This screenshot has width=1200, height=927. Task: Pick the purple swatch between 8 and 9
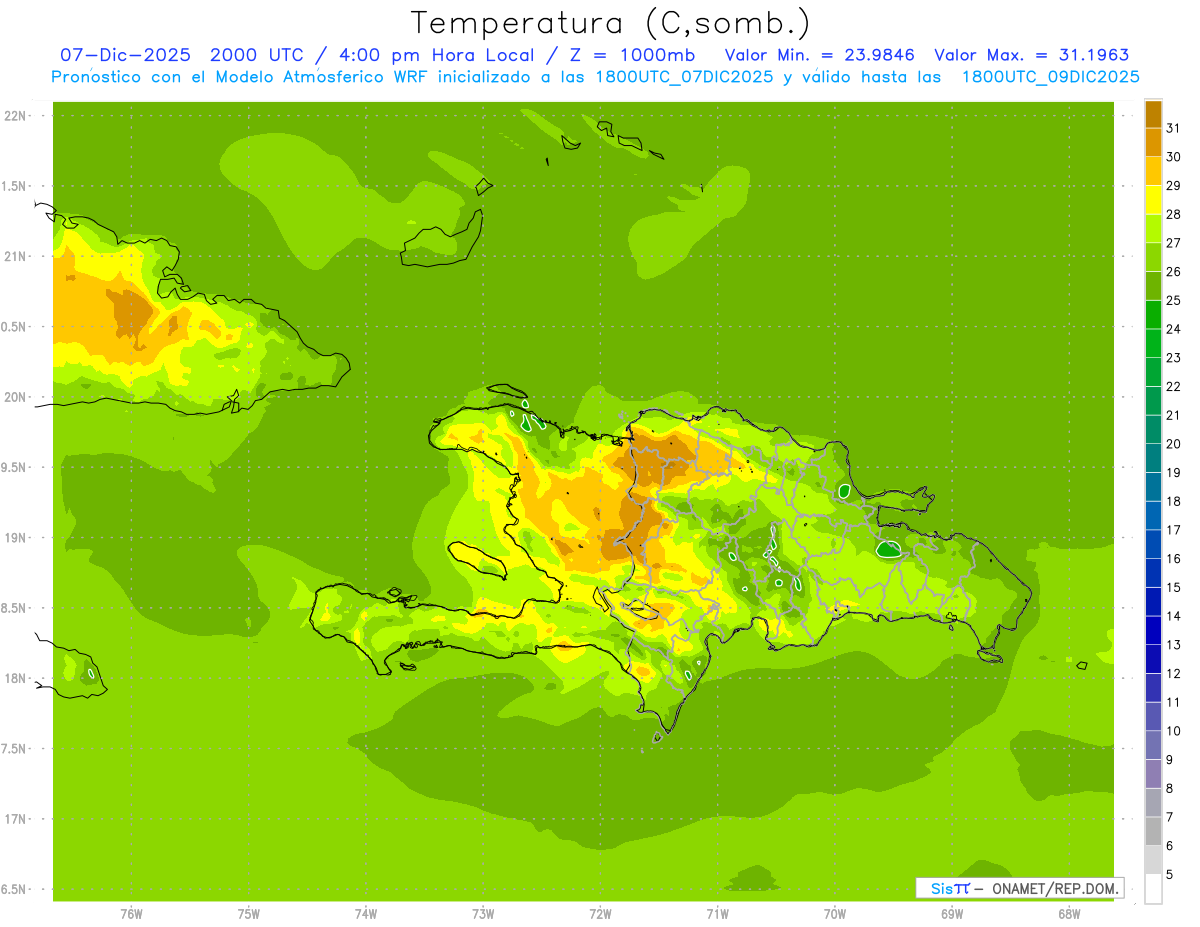pyautogui.click(x=1153, y=774)
